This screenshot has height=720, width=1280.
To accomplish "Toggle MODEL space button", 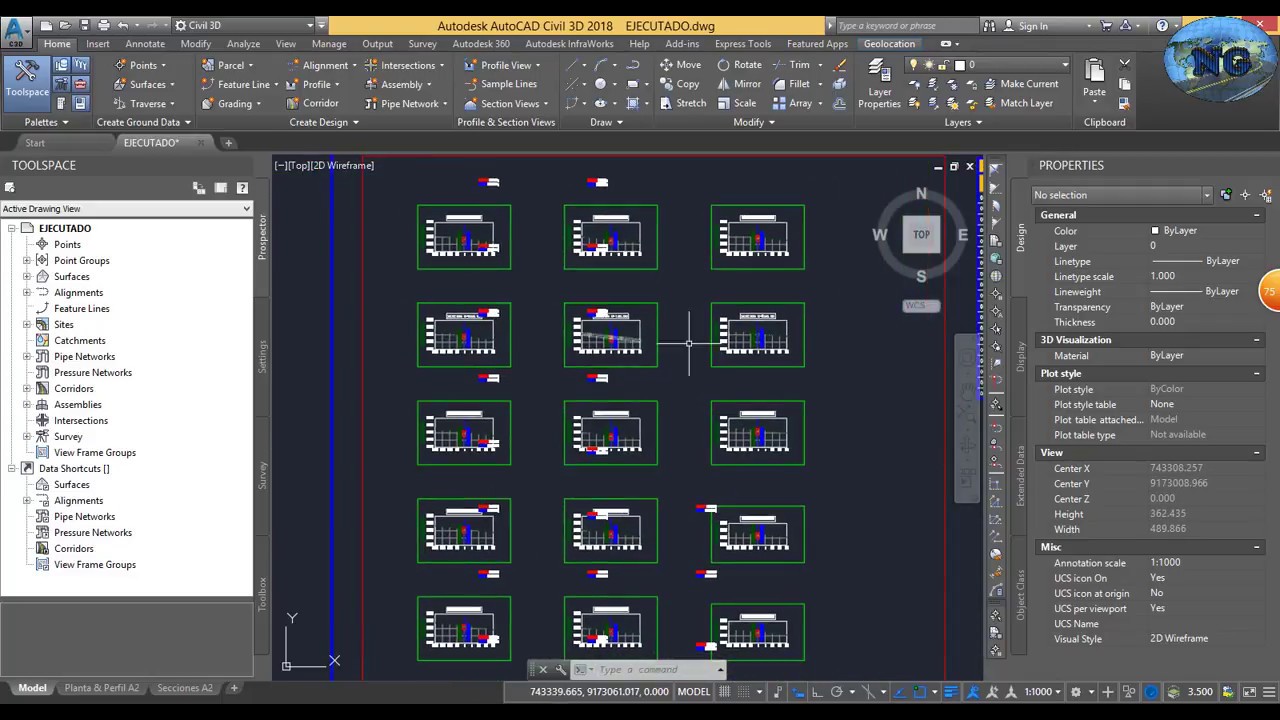I will pos(694,691).
